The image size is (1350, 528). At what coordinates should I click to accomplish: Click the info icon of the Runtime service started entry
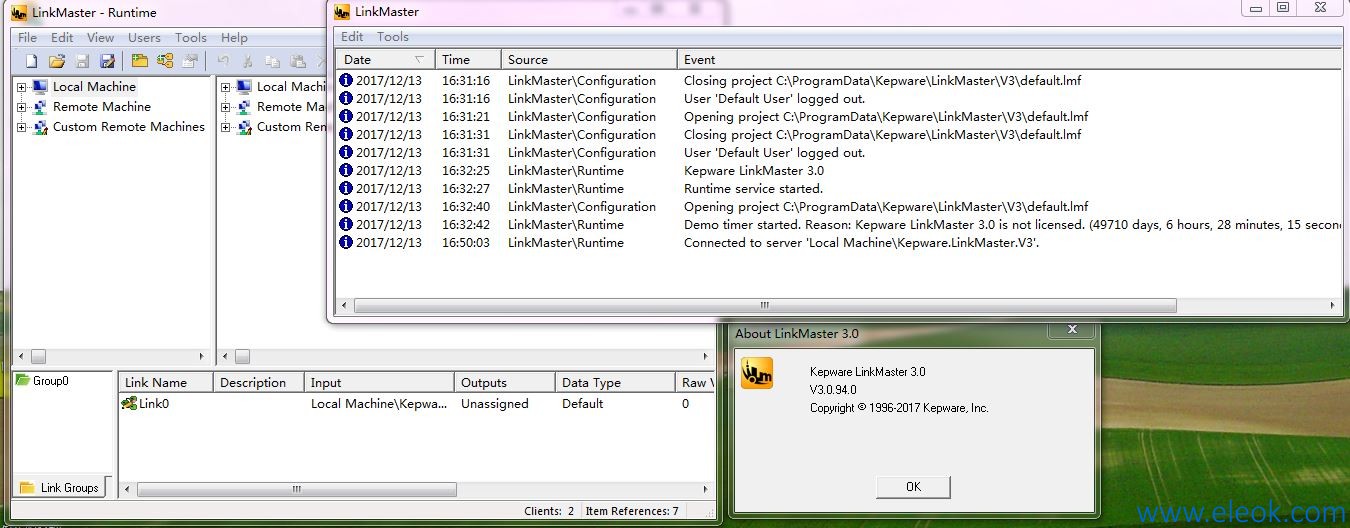click(x=346, y=189)
